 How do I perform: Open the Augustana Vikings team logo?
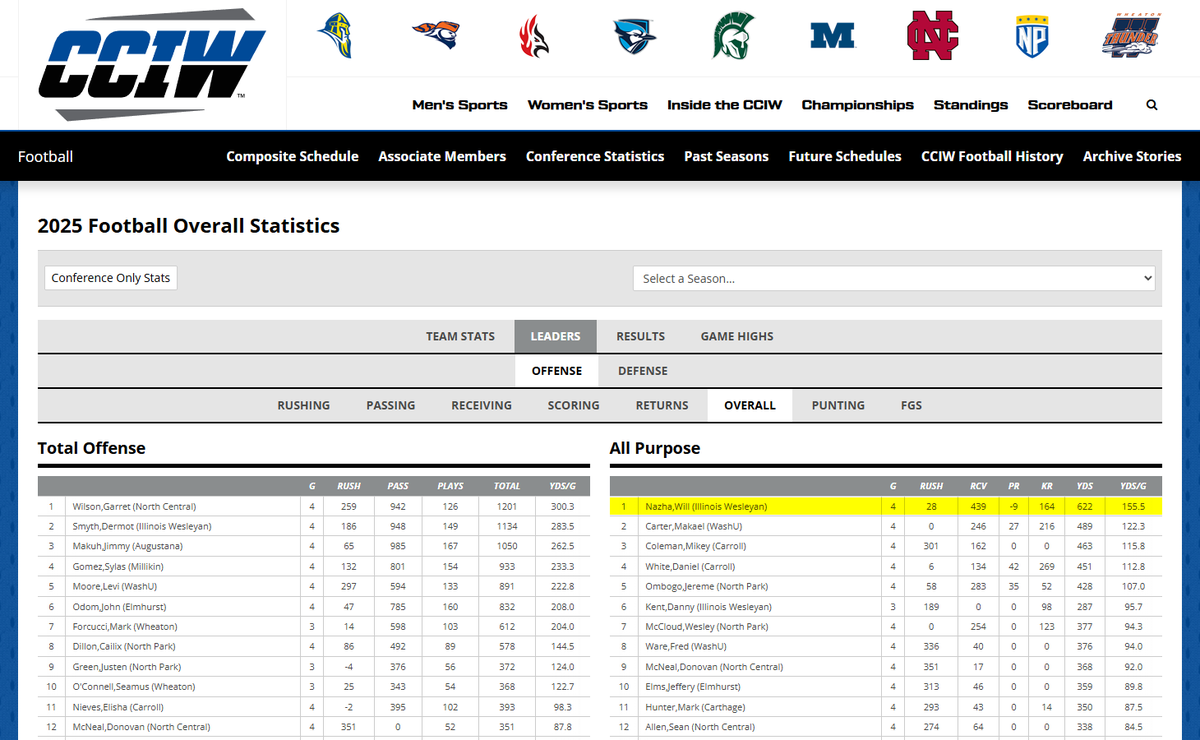click(337, 35)
